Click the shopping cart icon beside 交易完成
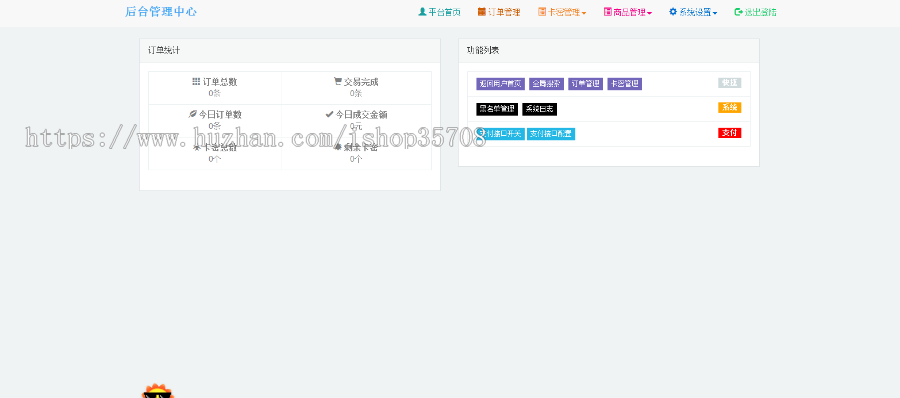 [338, 82]
